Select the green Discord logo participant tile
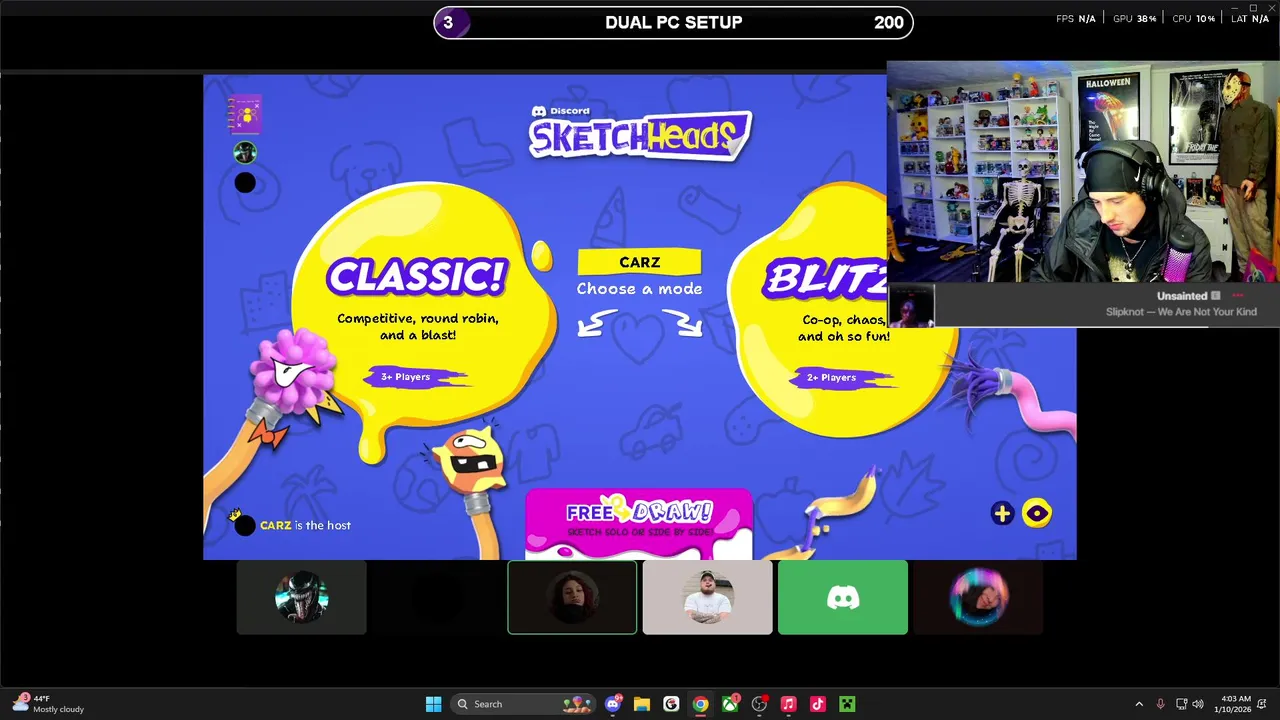Image resolution: width=1280 pixels, height=720 pixels. pyautogui.click(x=843, y=597)
